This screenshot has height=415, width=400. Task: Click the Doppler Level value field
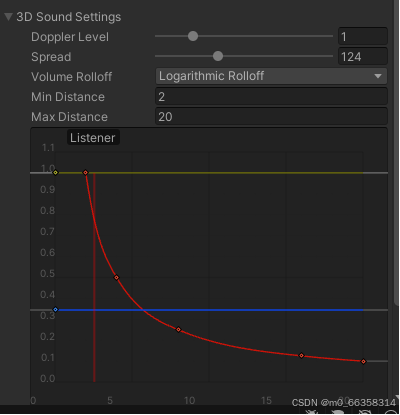tap(363, 36)
